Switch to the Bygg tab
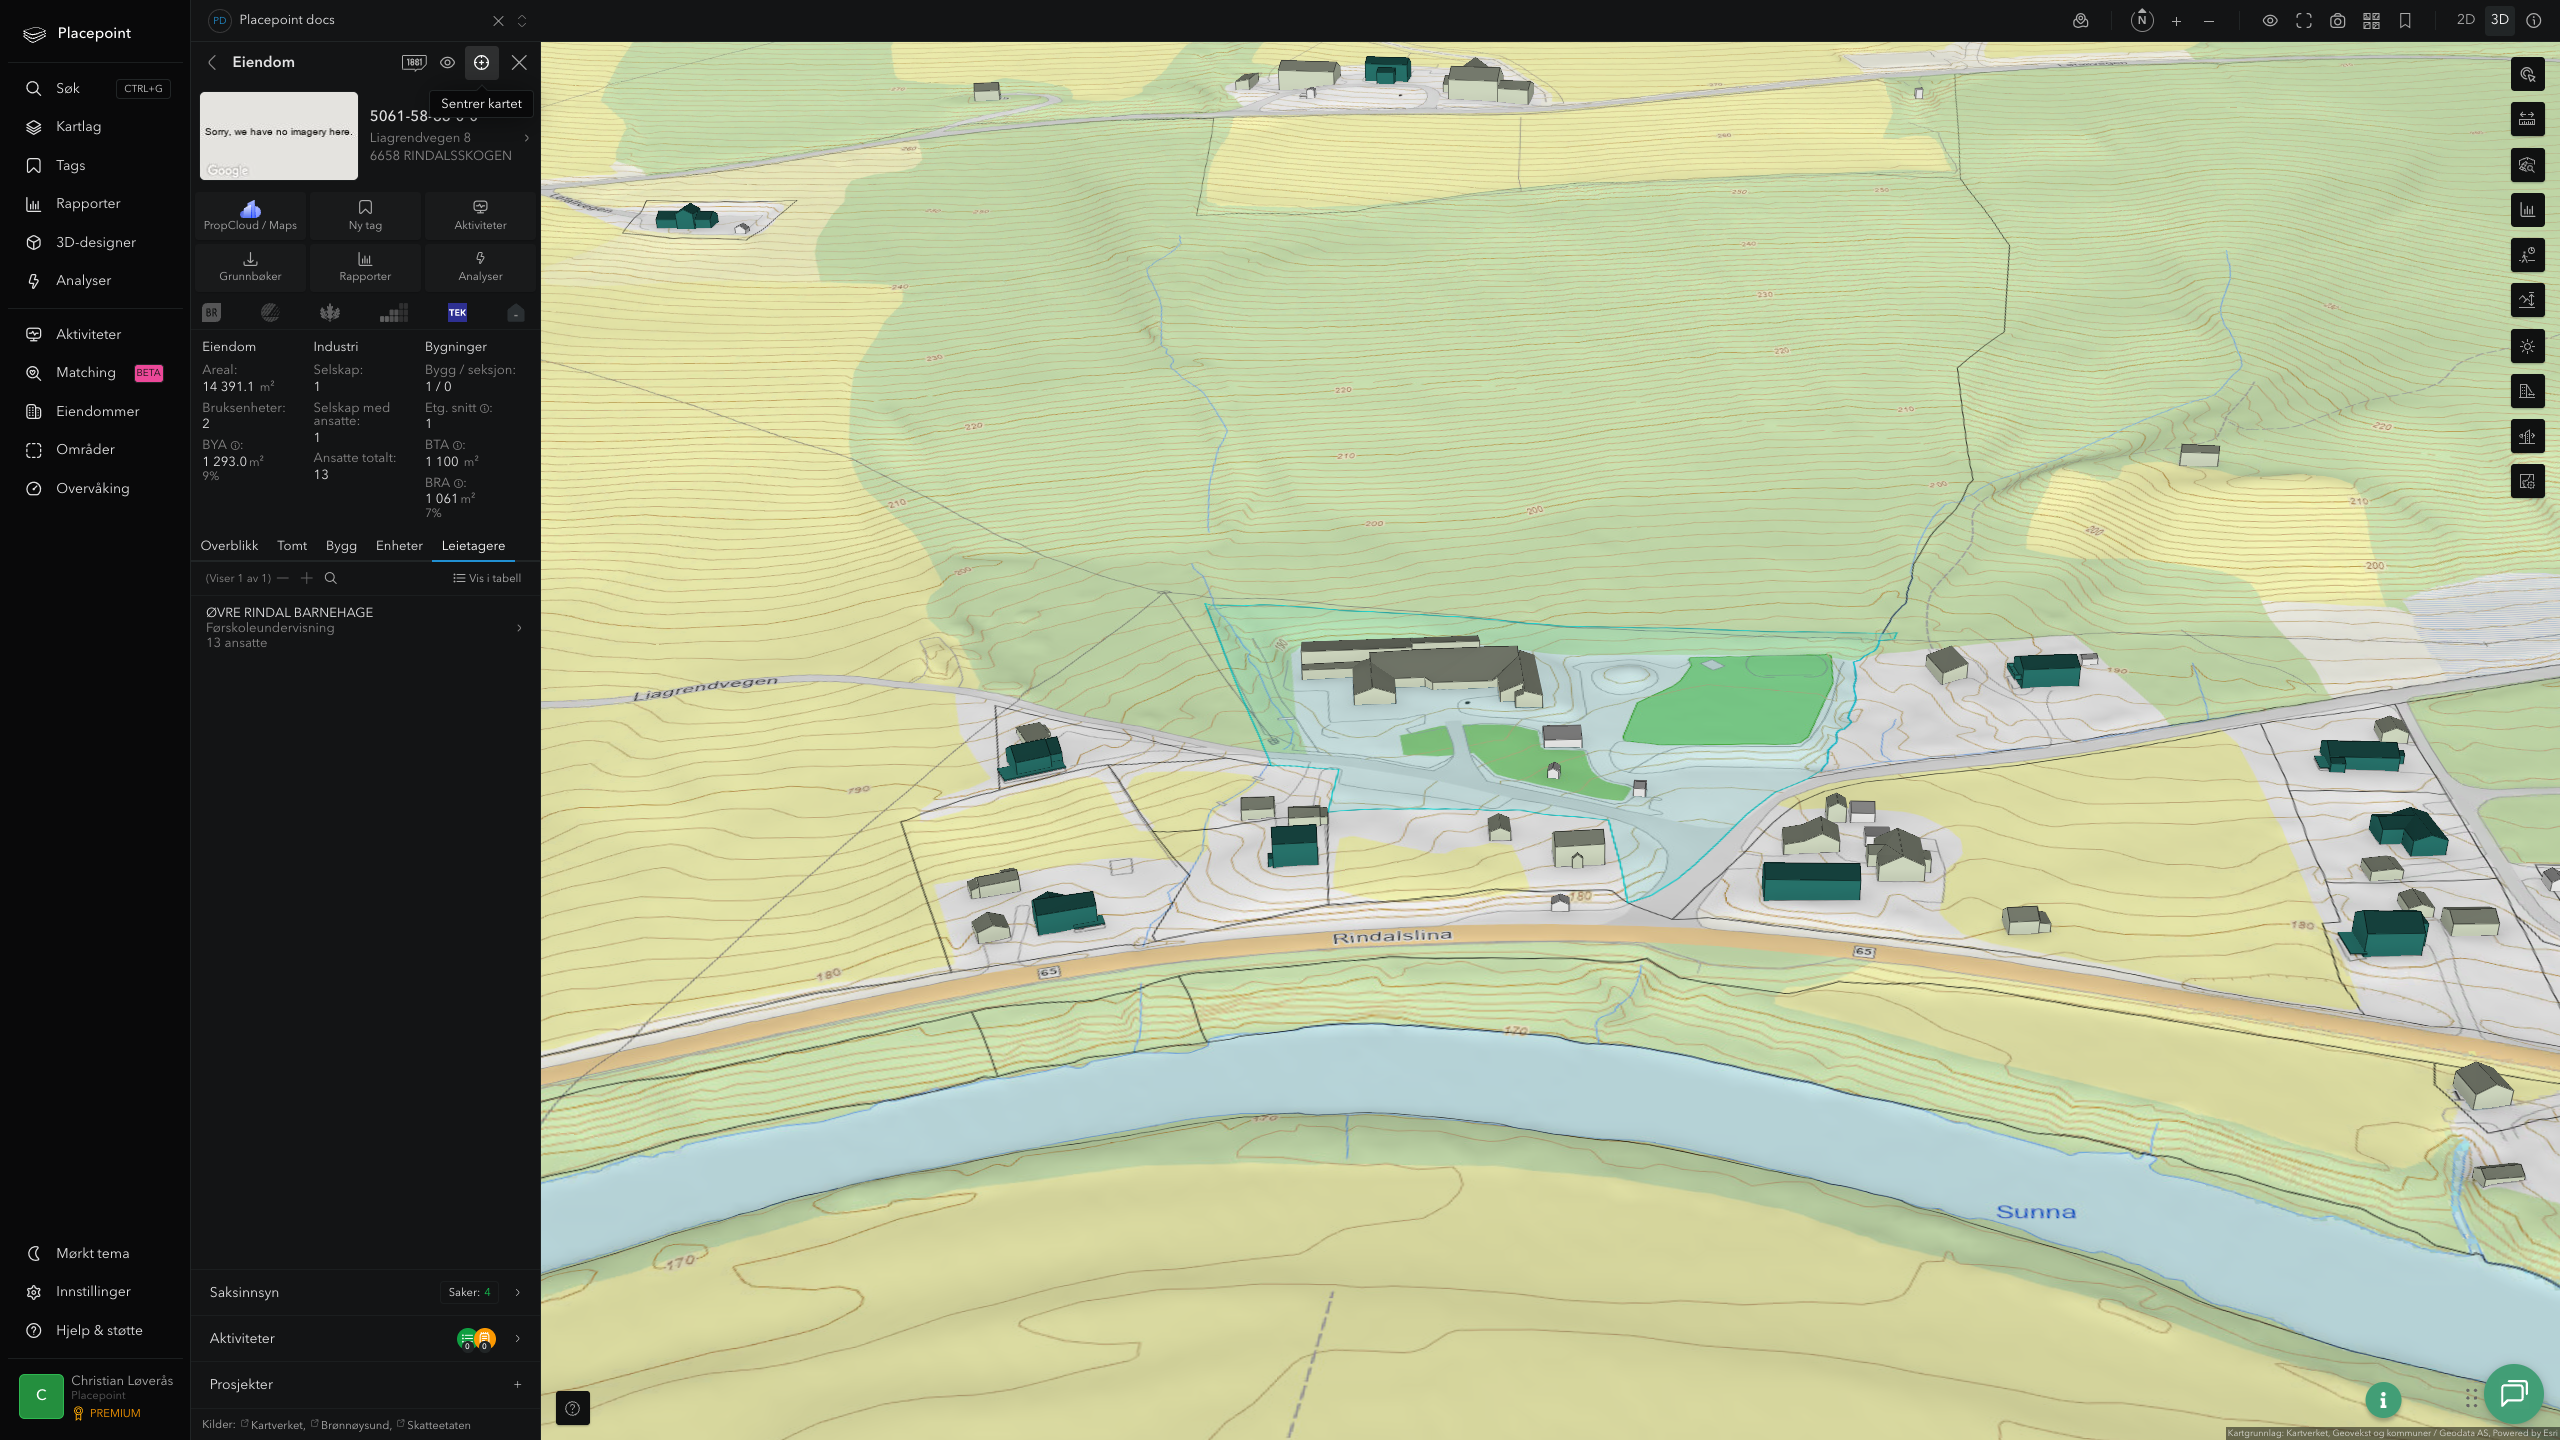This screenshot has width=2560, height=1440. pos(341,546)
